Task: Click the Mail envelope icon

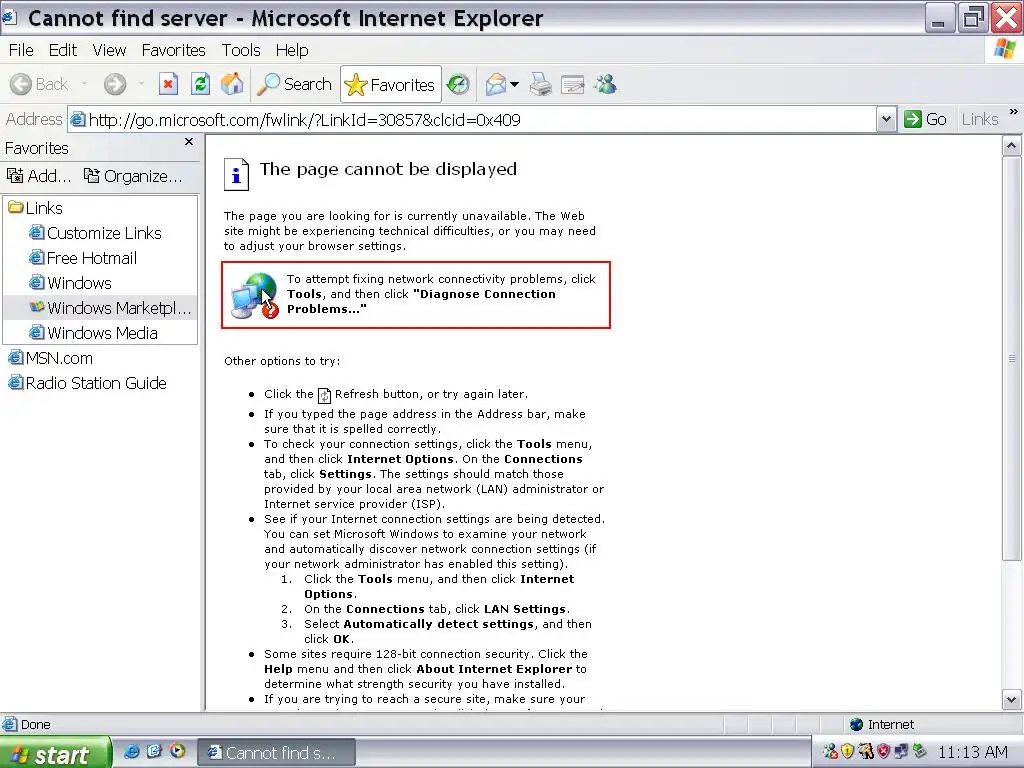Action: pos(496,84)
